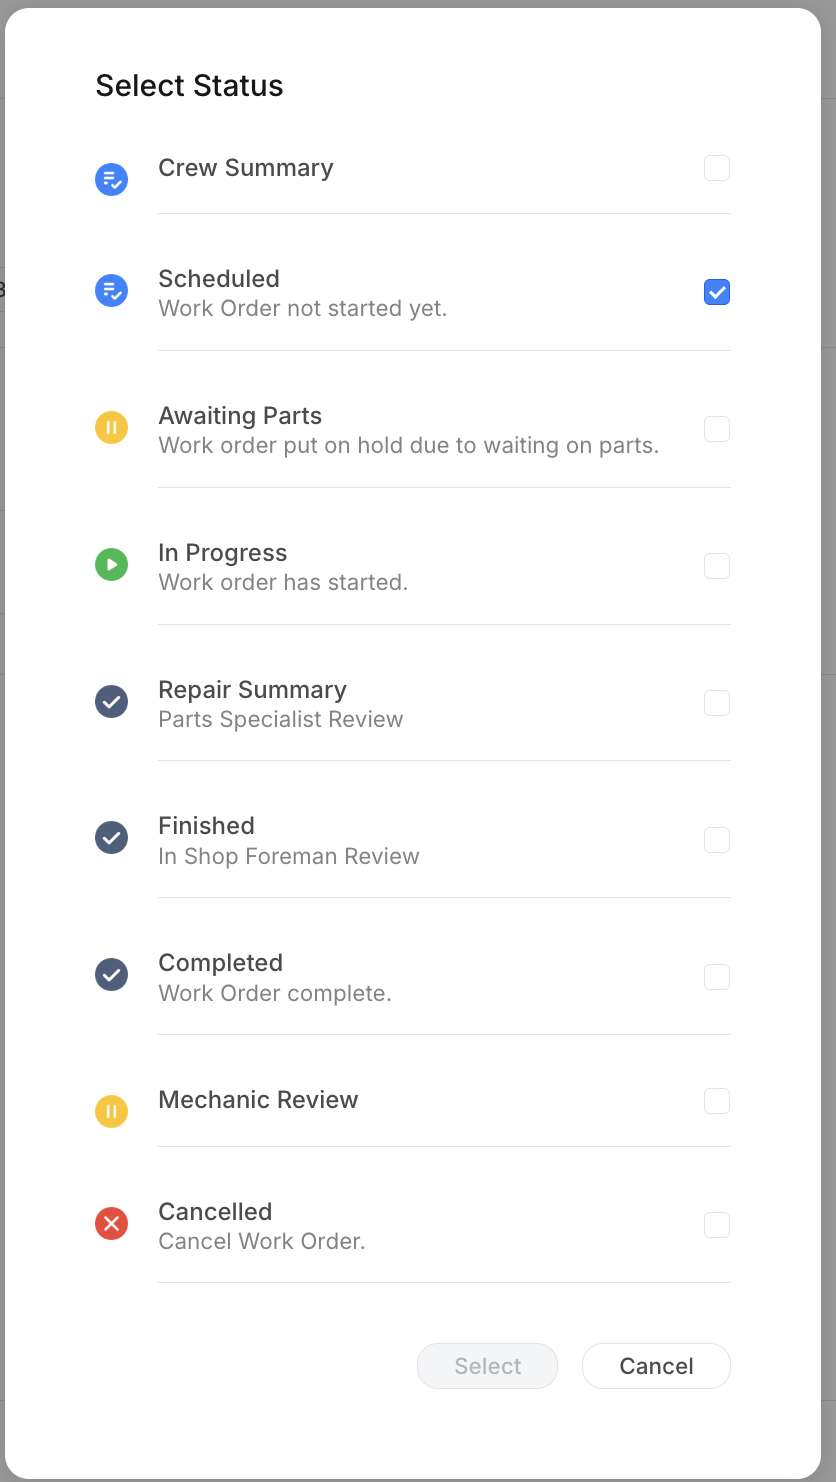The height and width of the screenshot is (1482, 836).
Task: Click the Crew Summary status icon
Action: (111, 179)
